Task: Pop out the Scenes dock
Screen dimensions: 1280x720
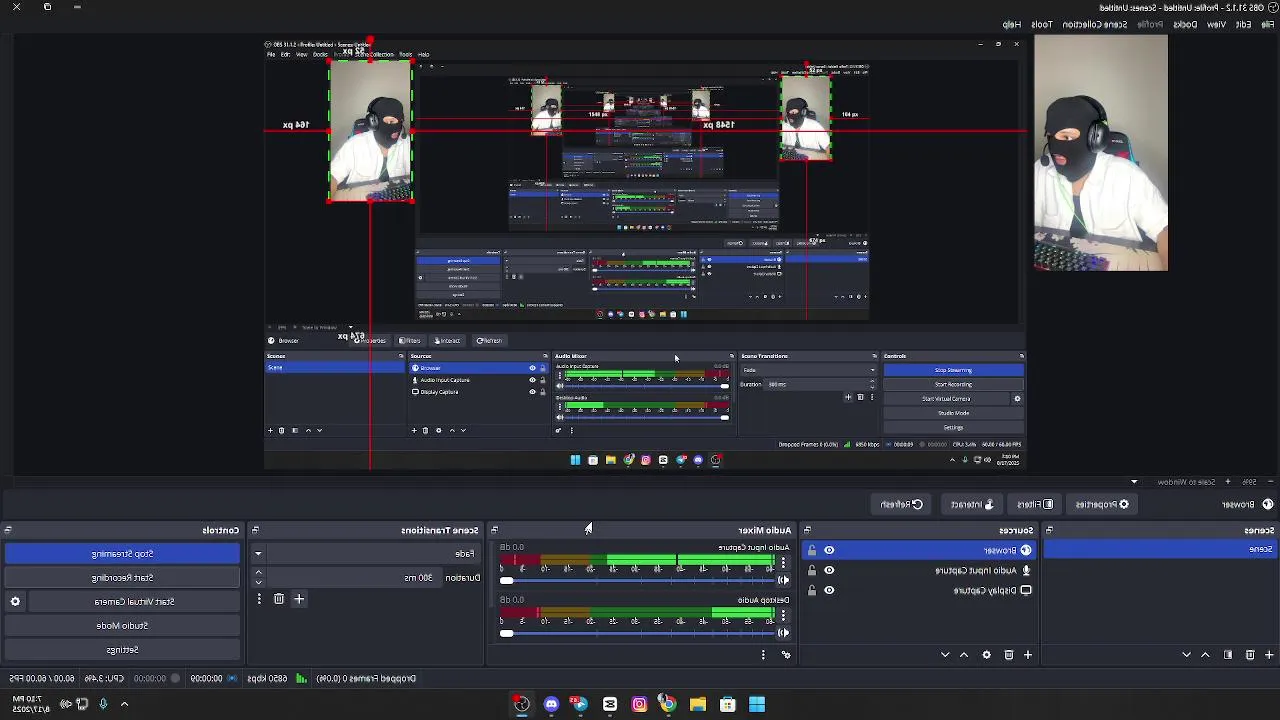Action: (x=1049, y=530)
